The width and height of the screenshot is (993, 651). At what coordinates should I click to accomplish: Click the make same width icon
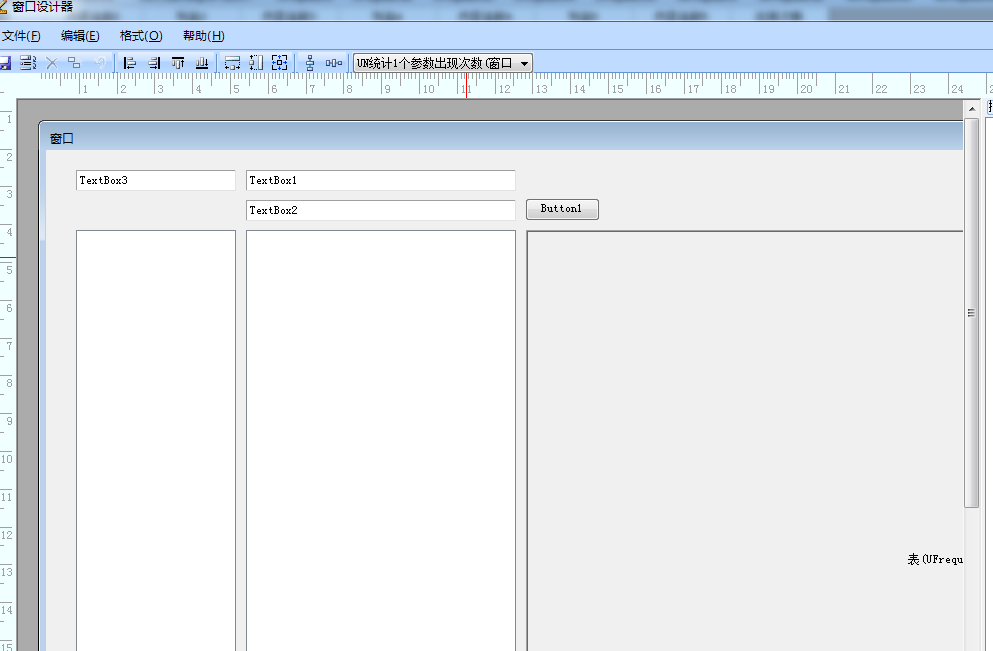pos(232,63)
